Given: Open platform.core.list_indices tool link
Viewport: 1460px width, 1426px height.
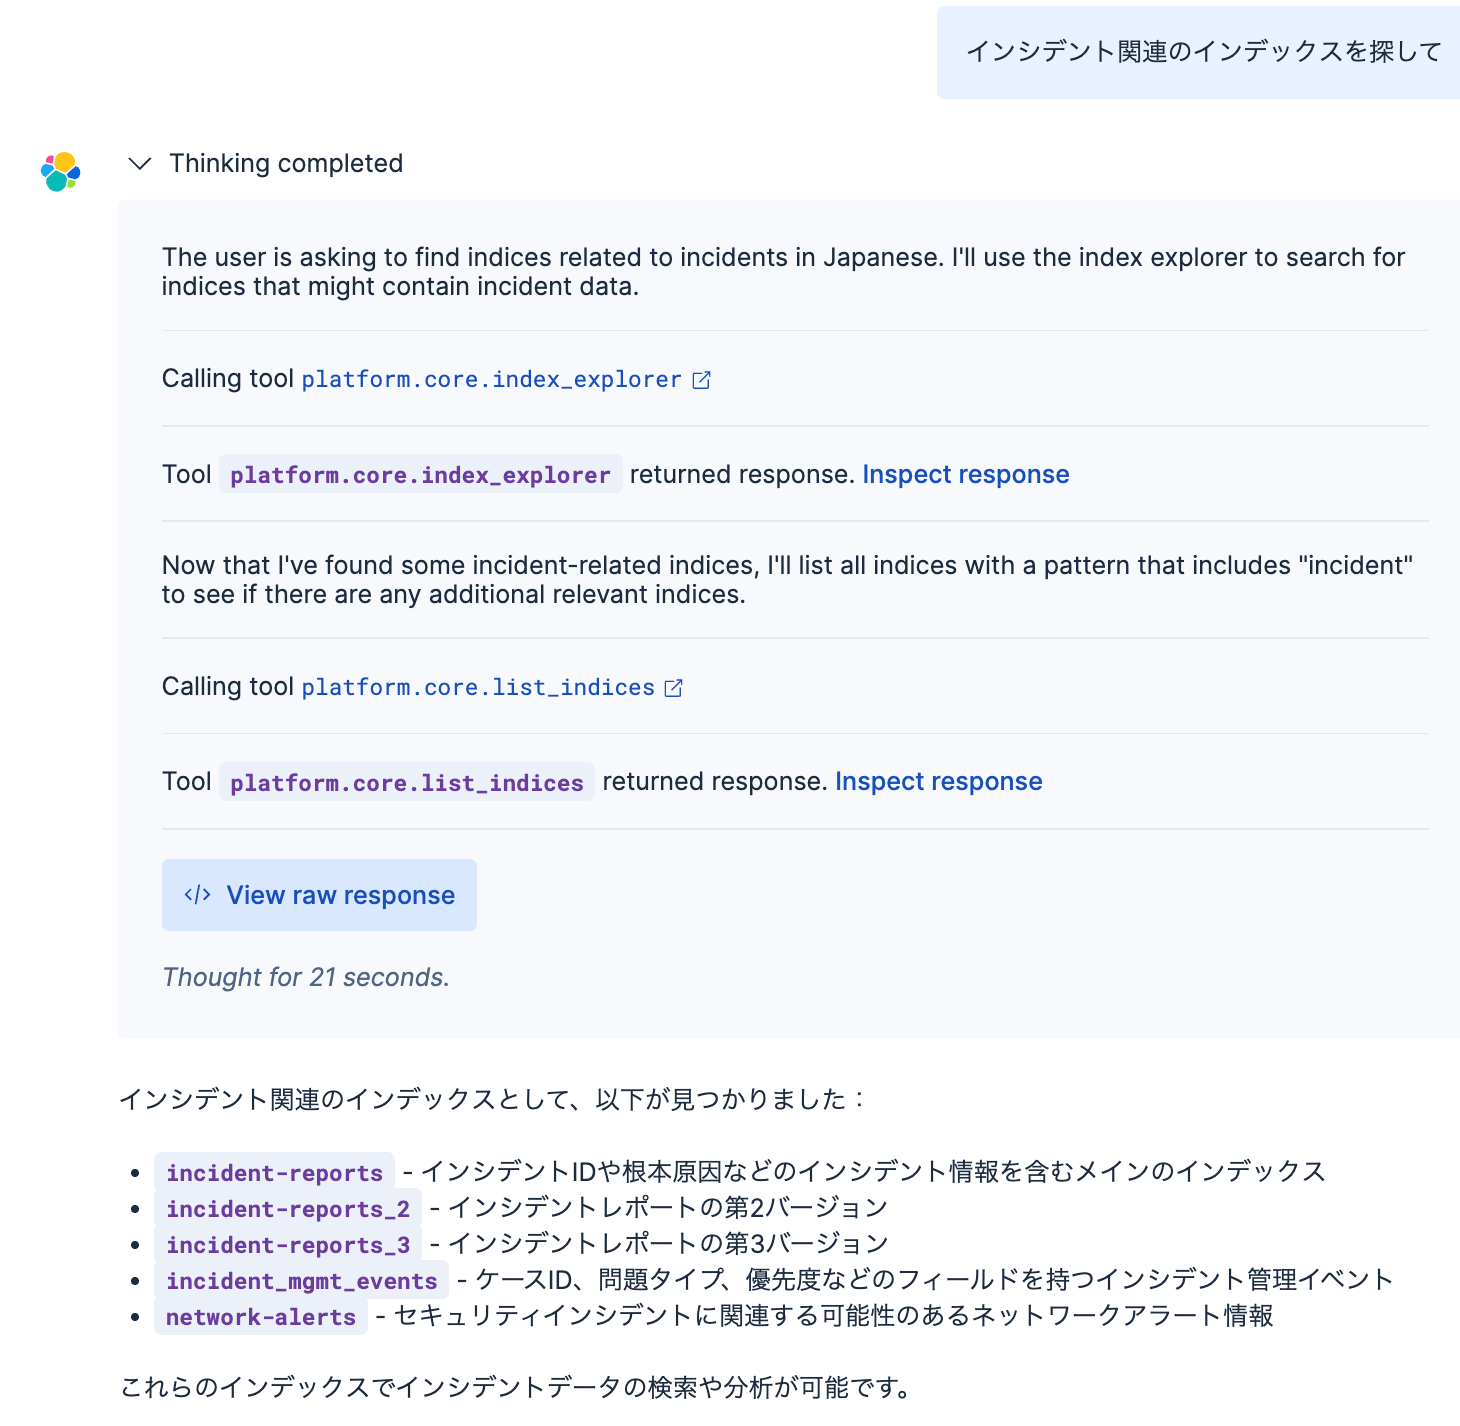Looking at the screenshot, I should click(478, 688).
